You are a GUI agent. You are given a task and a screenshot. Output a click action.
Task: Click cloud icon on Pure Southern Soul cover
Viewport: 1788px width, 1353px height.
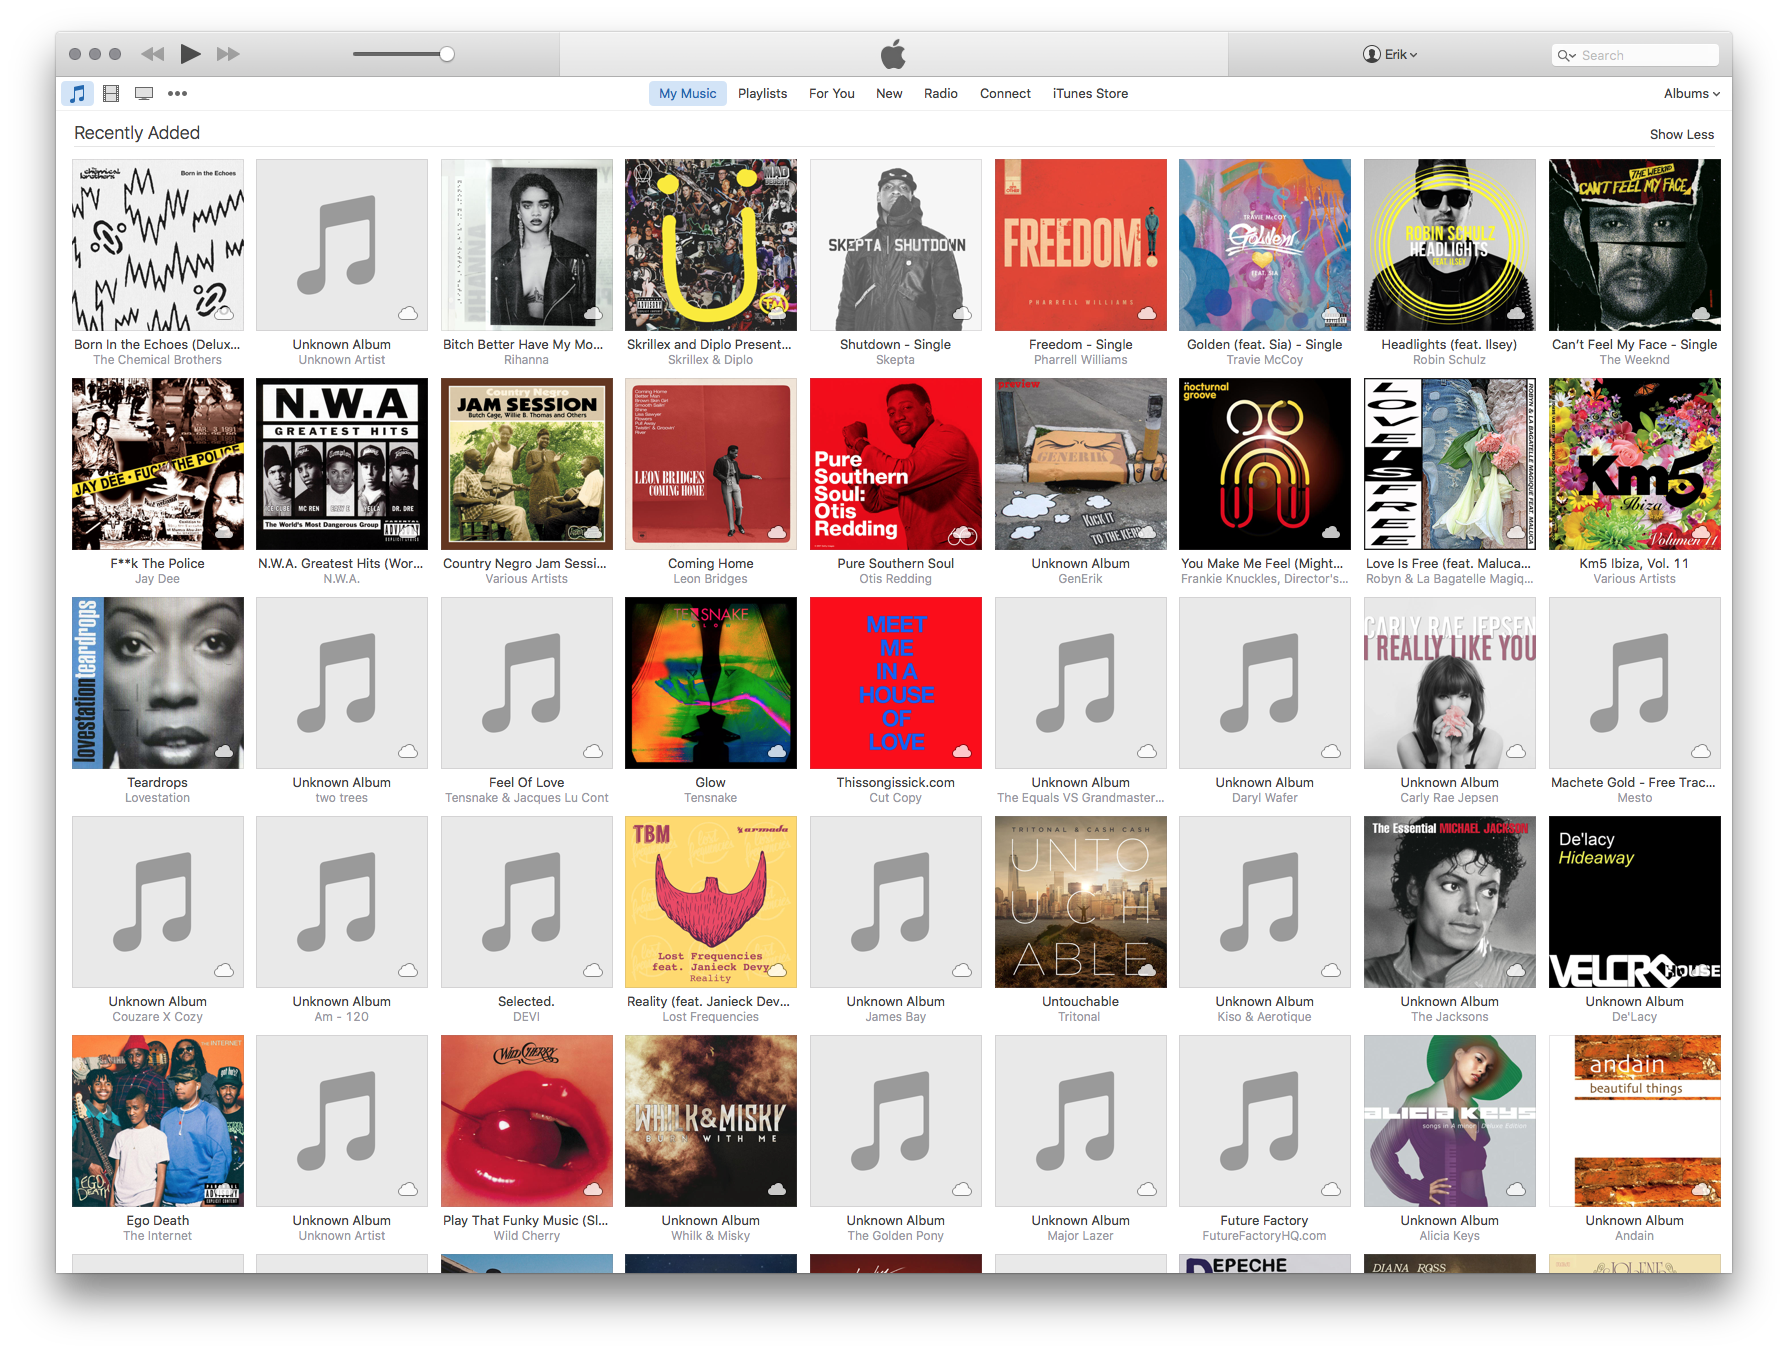pyautogui.click(x=962, y=534)
